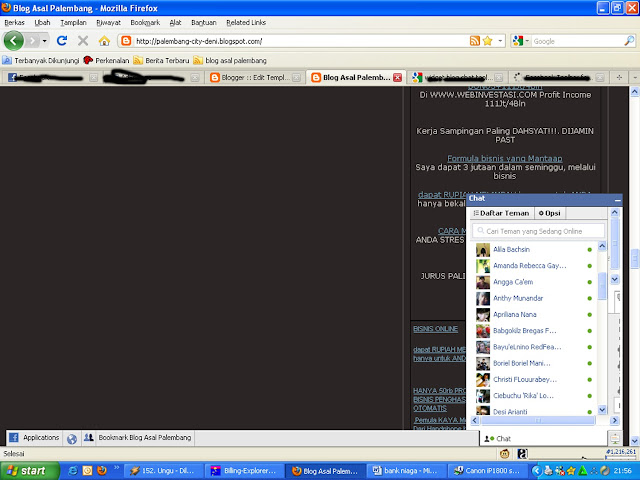Click the monkey icon in the status bar
The image size is (640, 480).
[x=505, y=453]
